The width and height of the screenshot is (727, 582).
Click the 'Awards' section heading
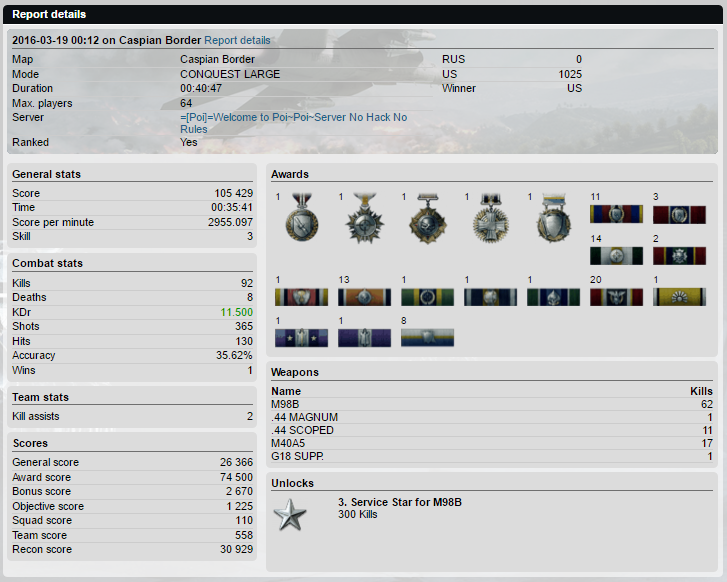(x=290, y=174)
